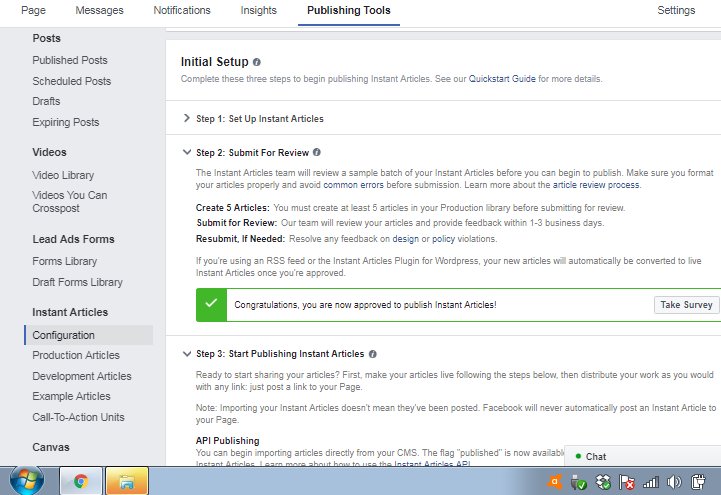
Task: Open Call-To-Action Units in sidebar
Action: click(x=78, y=417)
